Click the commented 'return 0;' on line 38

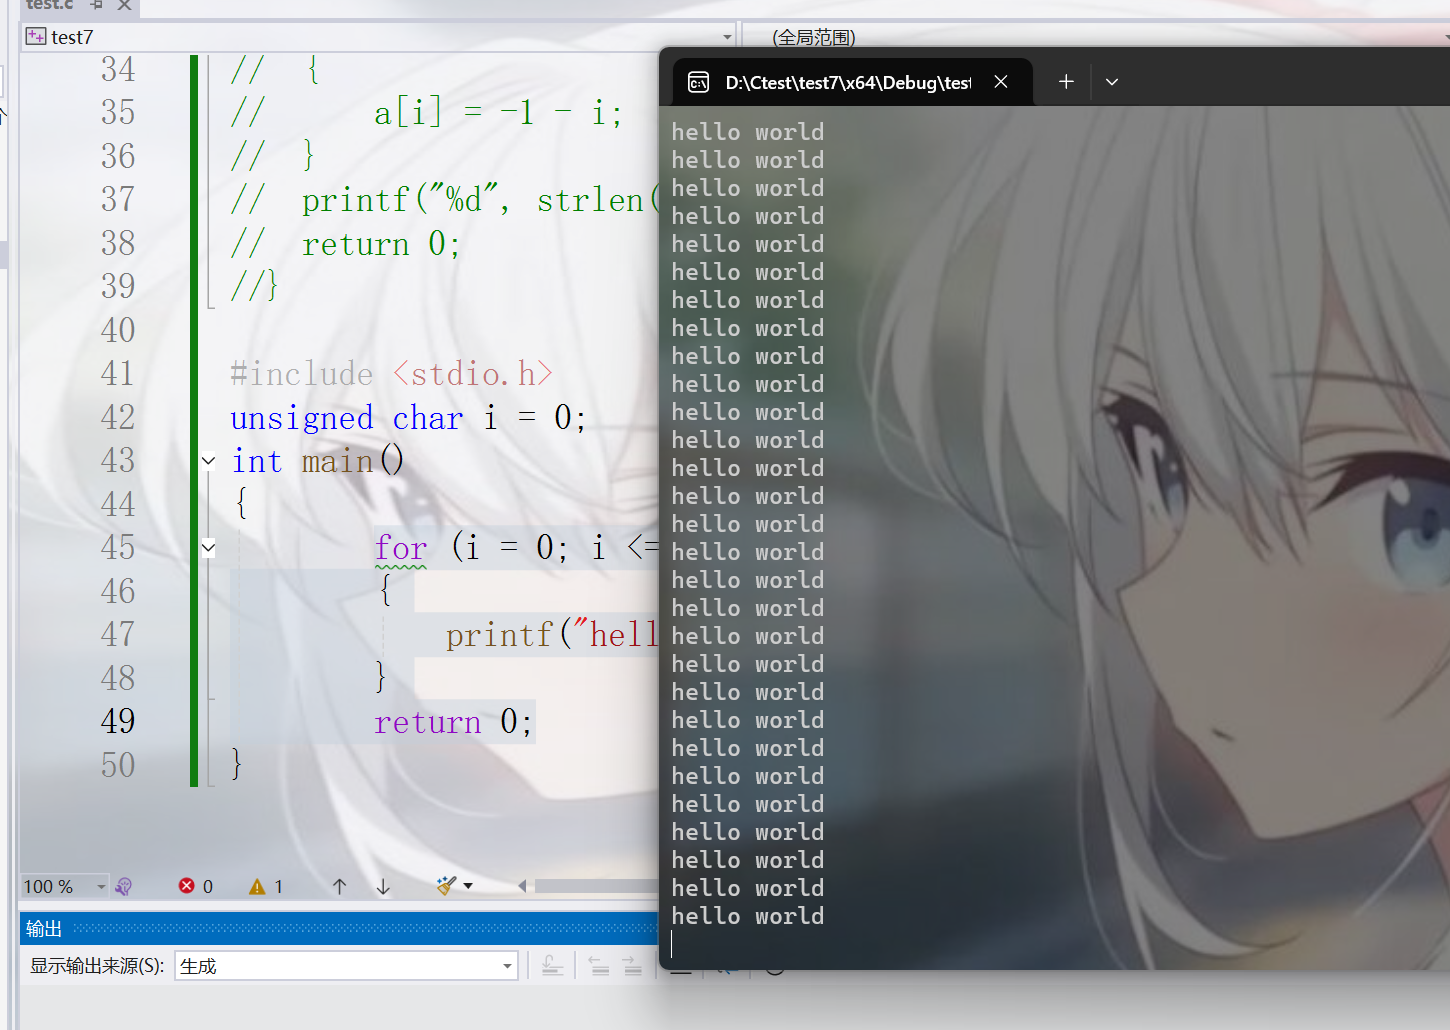point(381,244)
